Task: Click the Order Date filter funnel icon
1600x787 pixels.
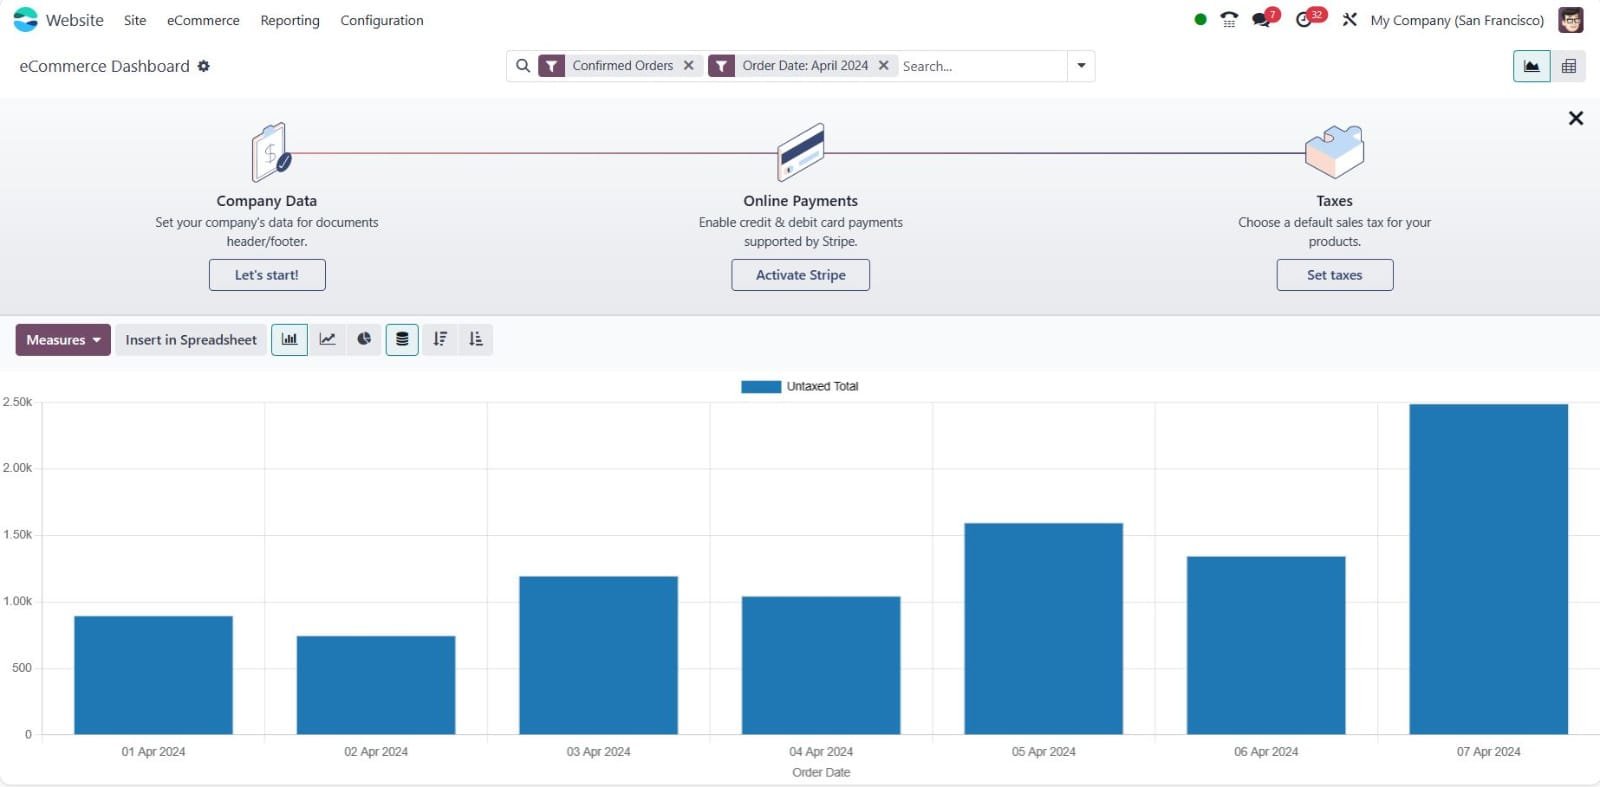Action: [721, 66]
